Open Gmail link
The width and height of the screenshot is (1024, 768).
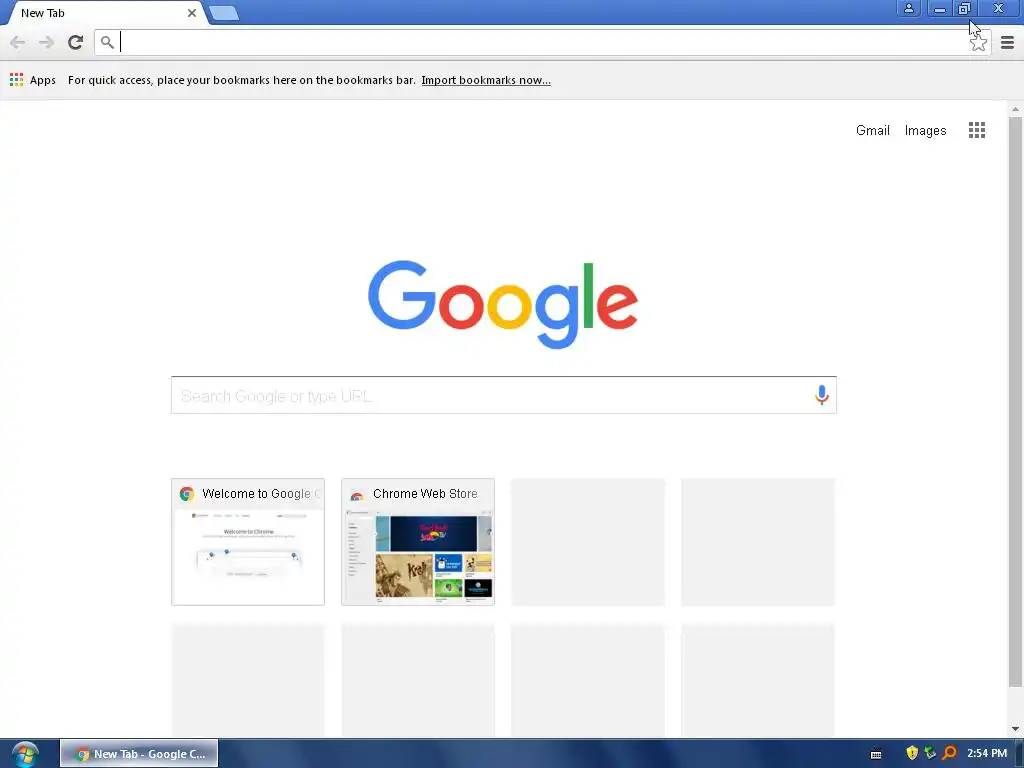pyautogui.click(x=872, y=131)
